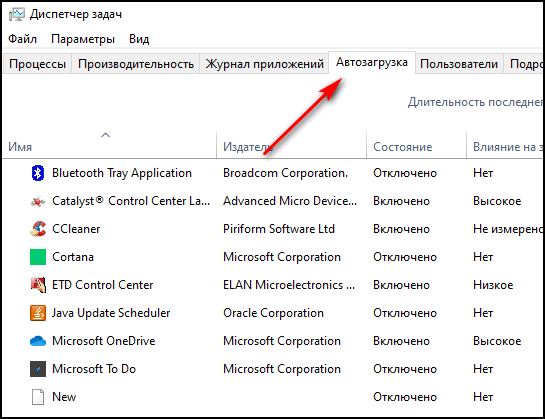This screenshot has width=545, height=419.
Task: Click the green Cortana icon
Action: pyautogui.click(x=38, y=257)
